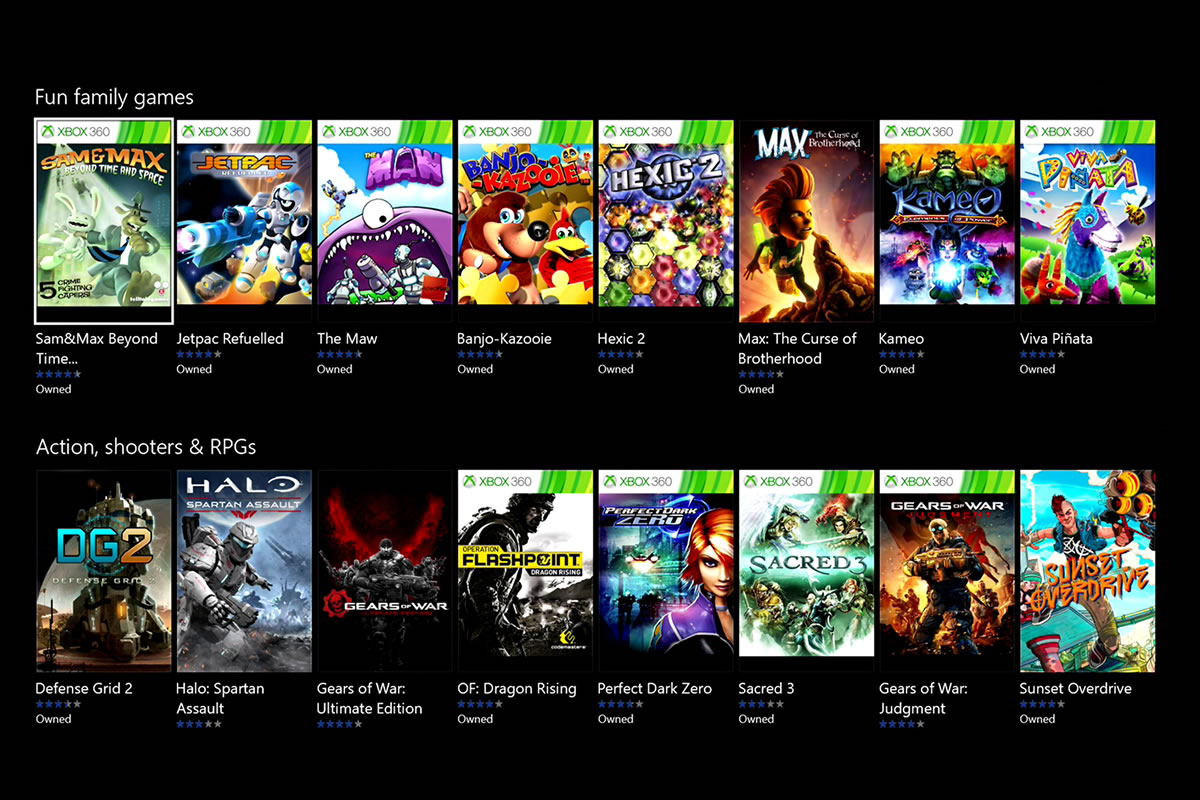Click the "Halo: Spartan Assault" title text
The width and height of the screenshot is (1200, 800).
221,698
